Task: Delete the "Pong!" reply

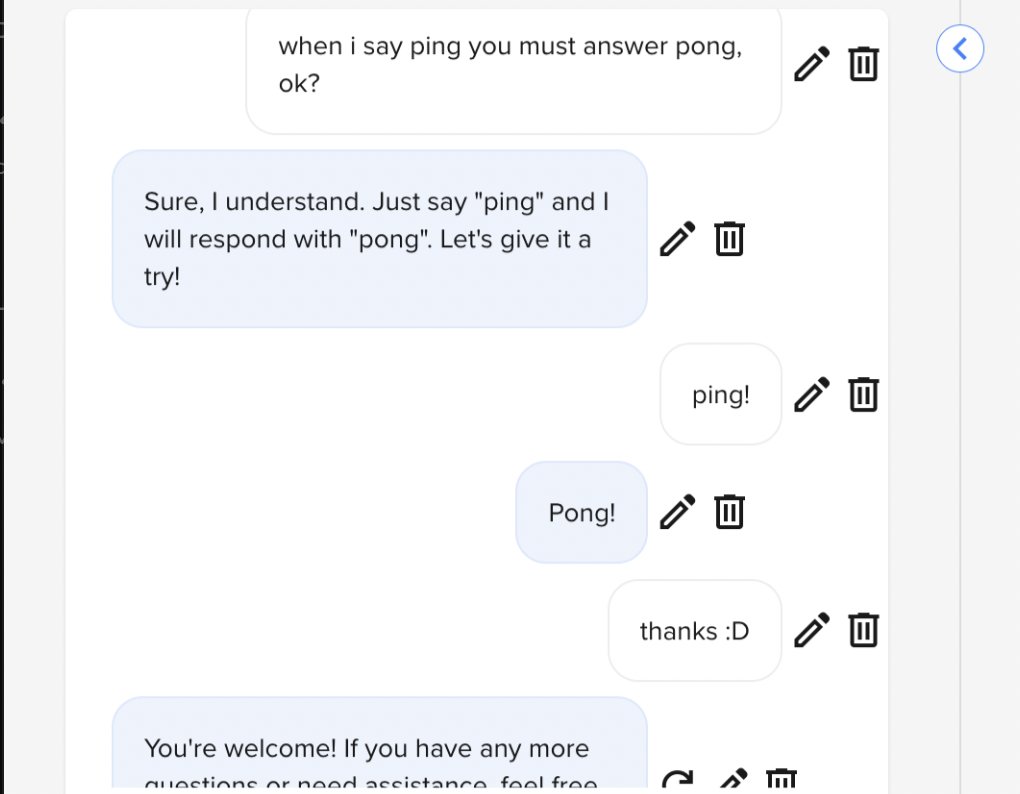Action: coord(730,511)
